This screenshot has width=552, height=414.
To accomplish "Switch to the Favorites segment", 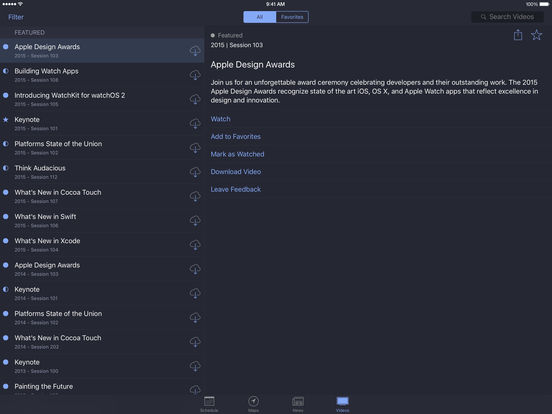I will pyautogui.click(x=292, y=17).
